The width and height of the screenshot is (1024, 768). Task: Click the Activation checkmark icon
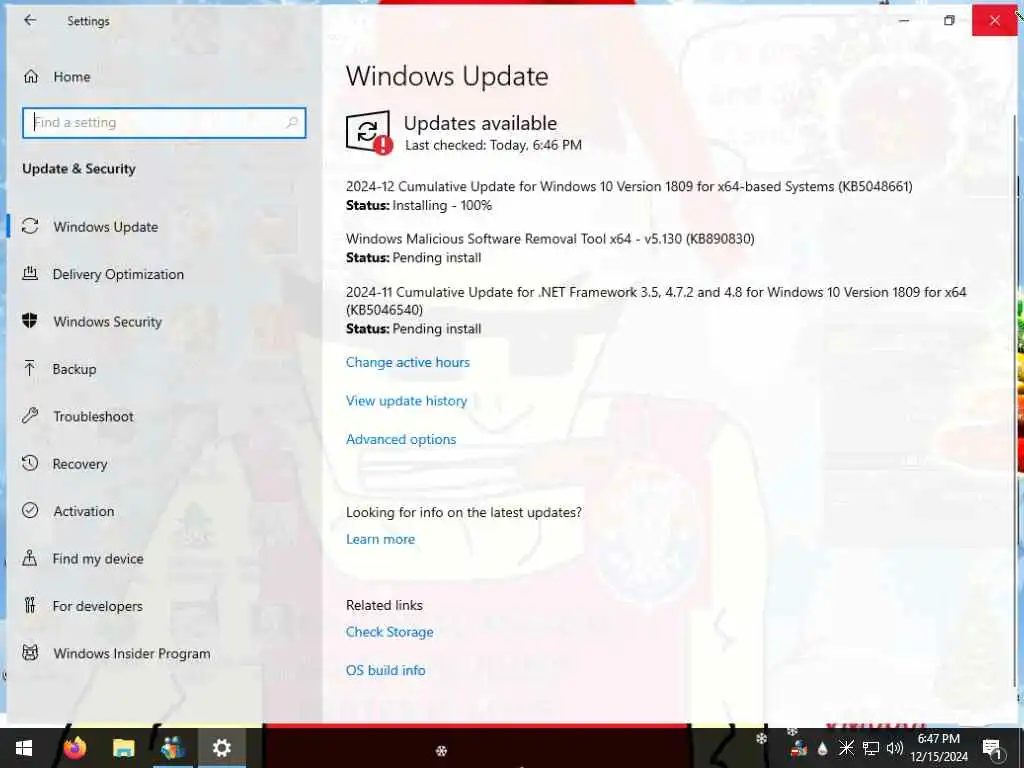tap(30, 510)
